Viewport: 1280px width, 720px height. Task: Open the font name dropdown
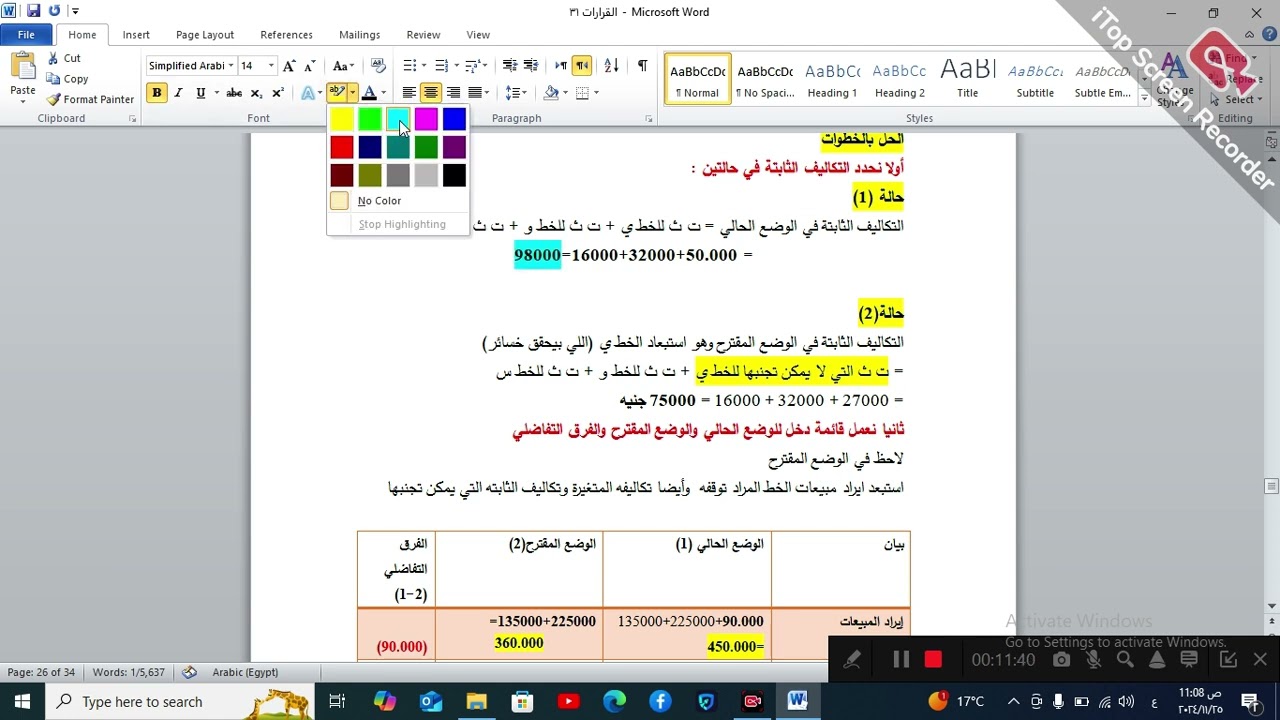[231, 66]
